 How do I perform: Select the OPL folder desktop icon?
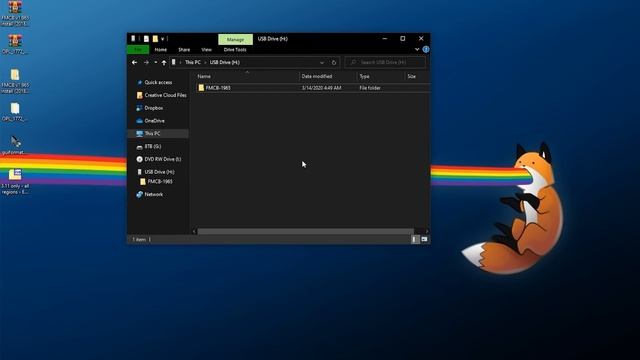(x=15, y=112)
